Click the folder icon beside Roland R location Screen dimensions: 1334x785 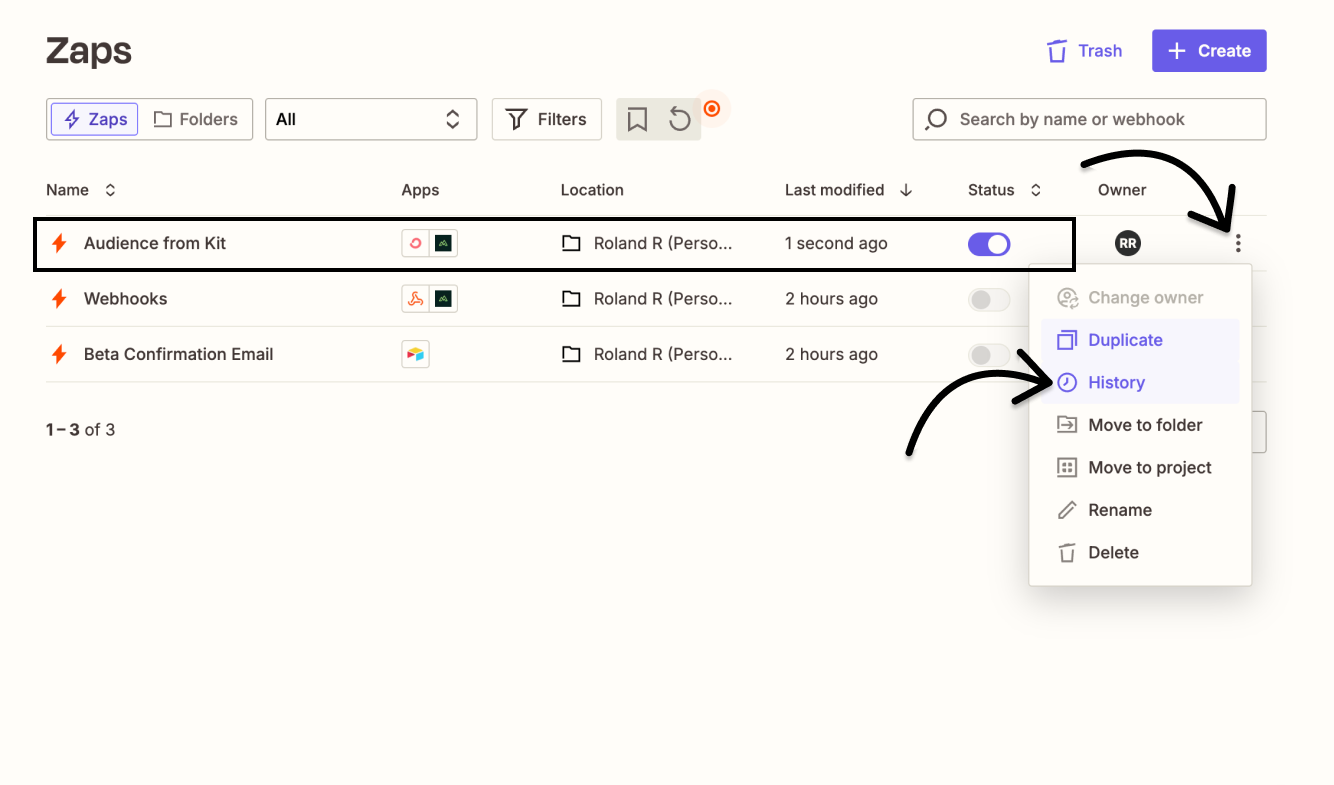571,242
